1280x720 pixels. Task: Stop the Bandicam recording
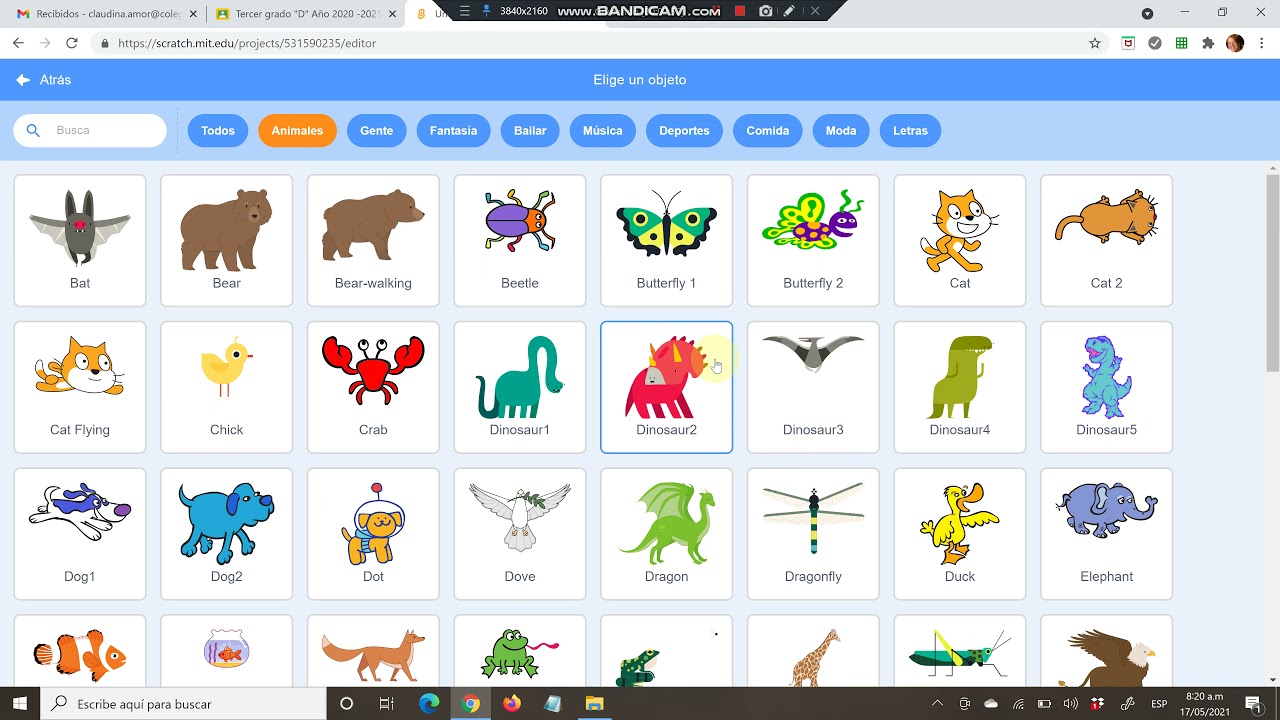point(740,10)
